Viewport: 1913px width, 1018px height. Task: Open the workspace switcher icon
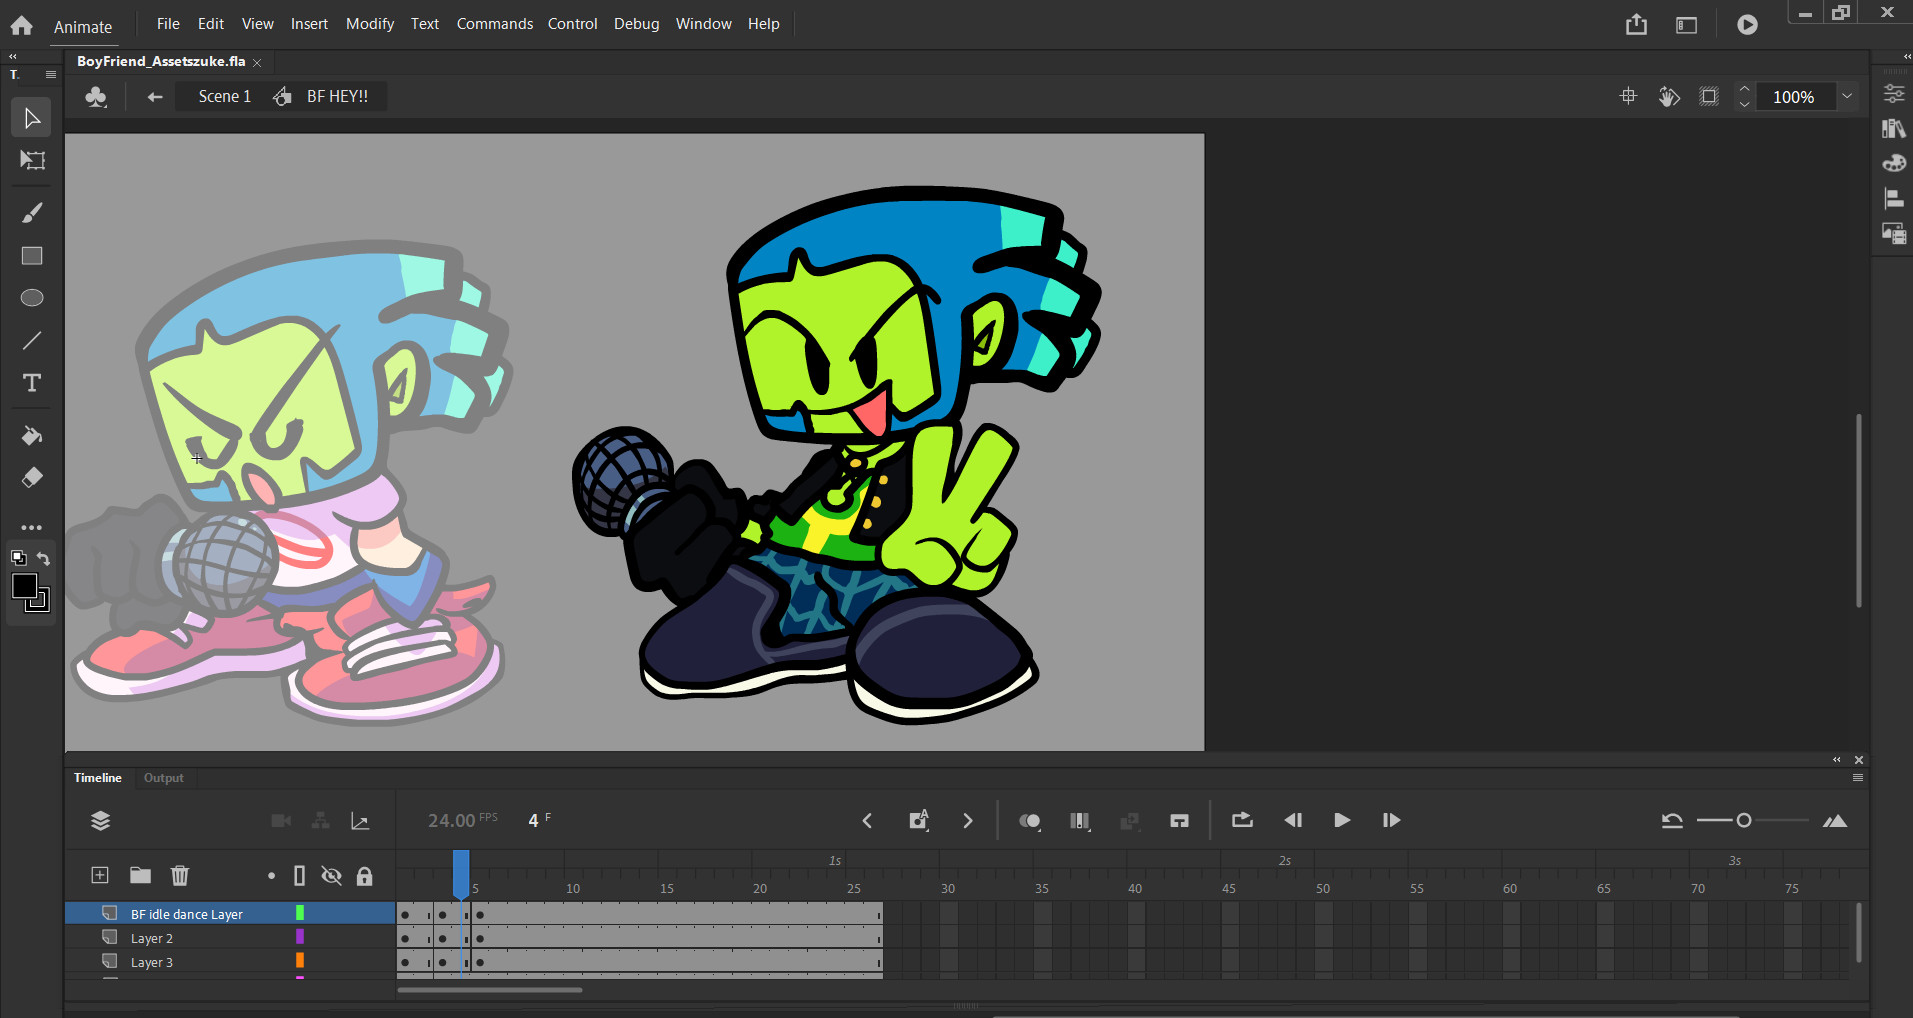[x=1686, y=25]
